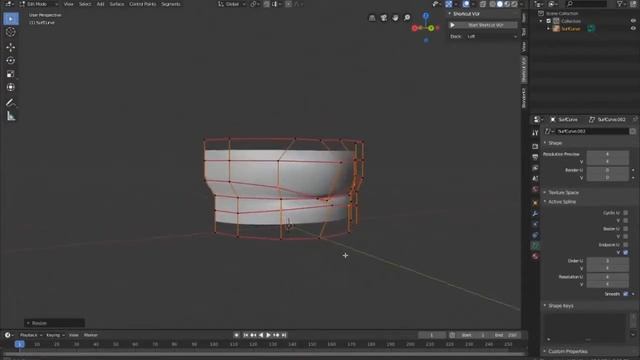This screenshot has height=360, width=640.
Task: Open the Render properties tab
Action: point(535,146)
